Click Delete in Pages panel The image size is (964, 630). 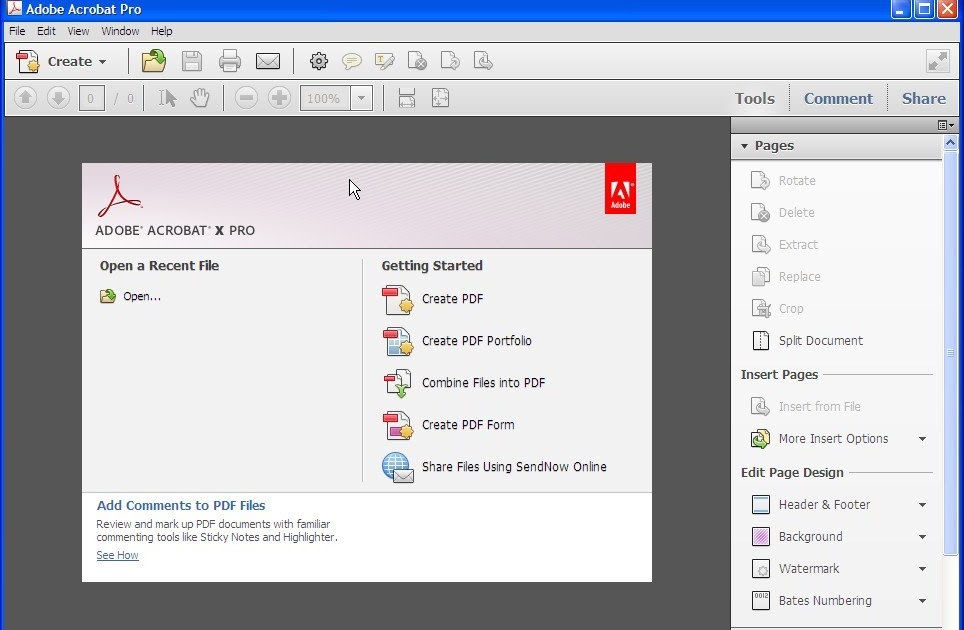[x=783, y=213]
